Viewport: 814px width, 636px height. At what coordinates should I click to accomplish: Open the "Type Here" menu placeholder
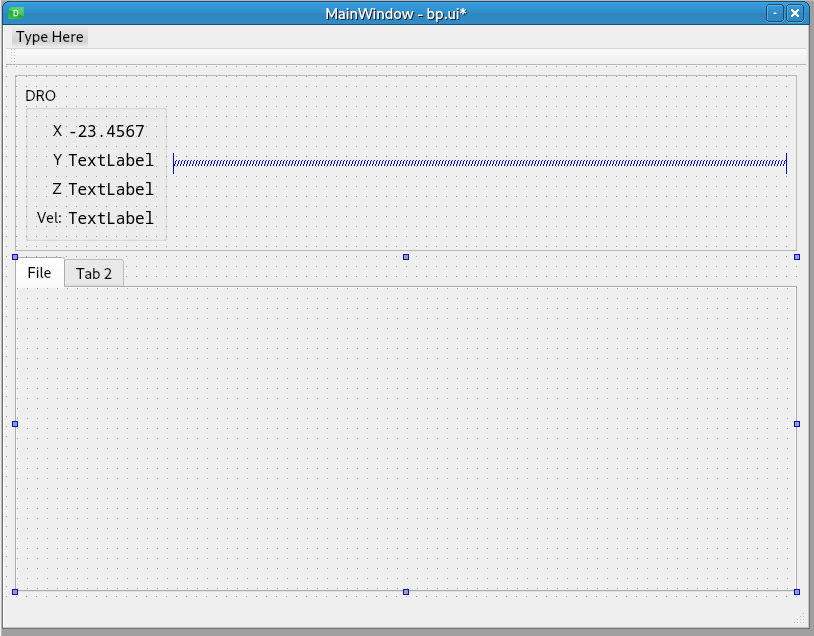[x=50, y=37]
